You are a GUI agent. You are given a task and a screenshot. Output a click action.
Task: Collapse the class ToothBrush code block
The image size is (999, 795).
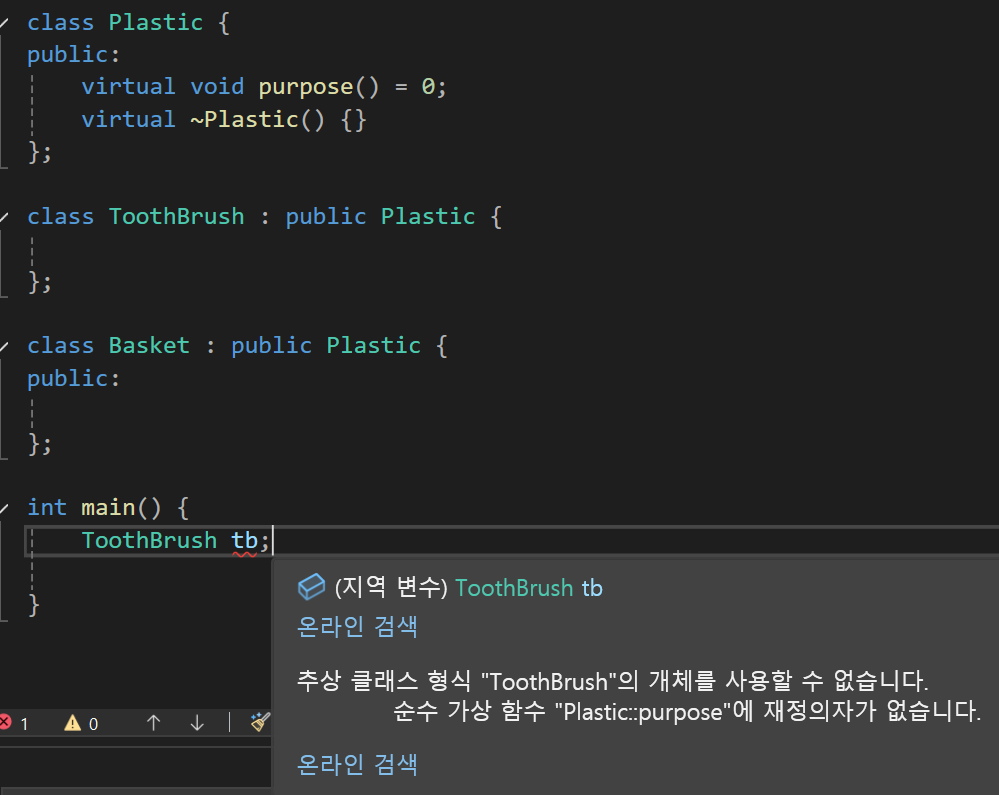(x=4, y=217)
